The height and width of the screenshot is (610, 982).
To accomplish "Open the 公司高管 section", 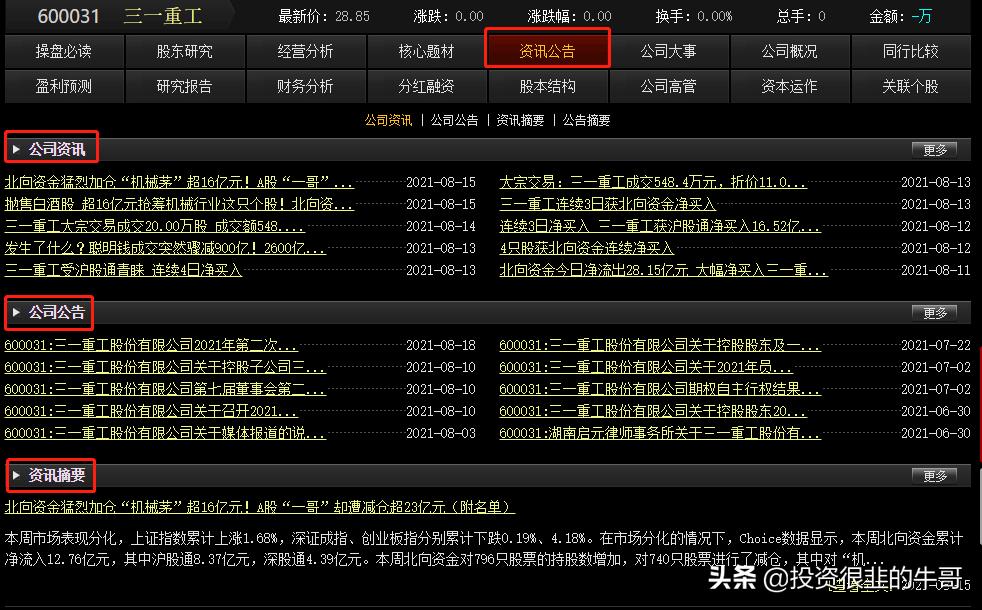I will 671,87.
